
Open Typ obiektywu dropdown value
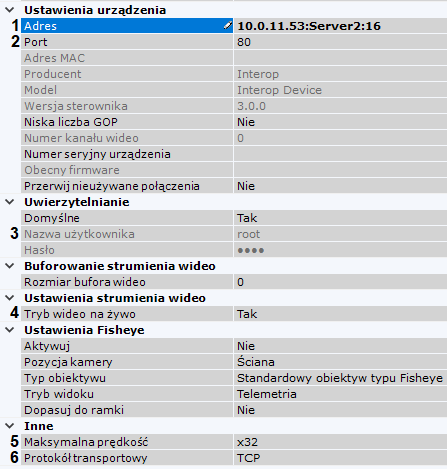(x=340, y=378)
